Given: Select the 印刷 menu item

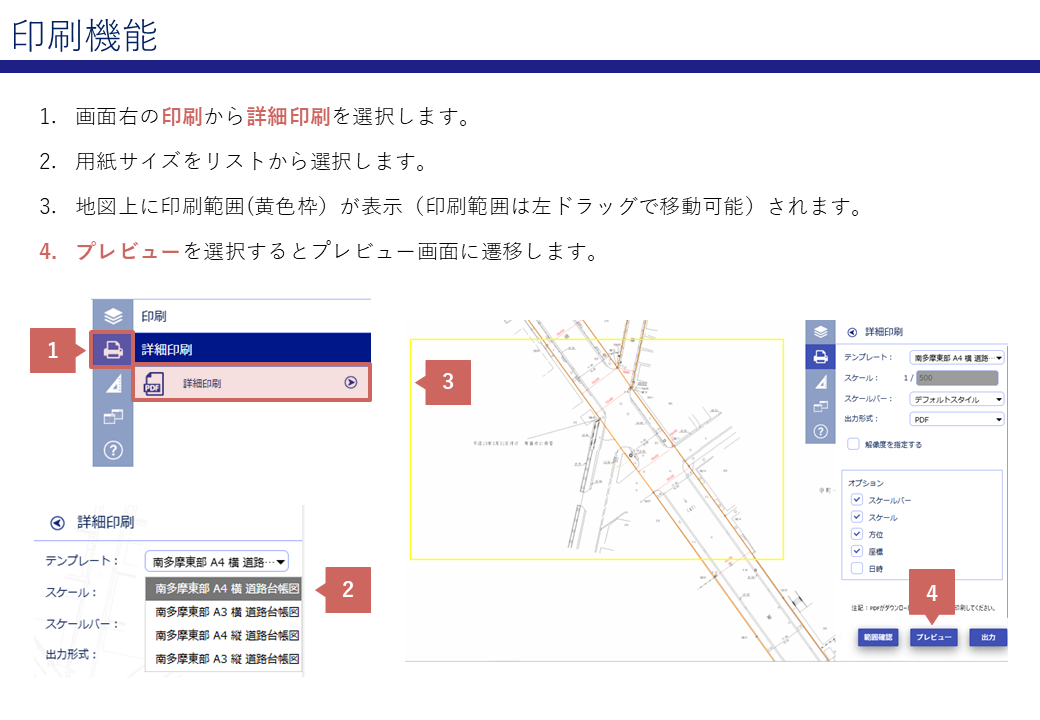Looking at the screenshot, I should coord(200,313).
